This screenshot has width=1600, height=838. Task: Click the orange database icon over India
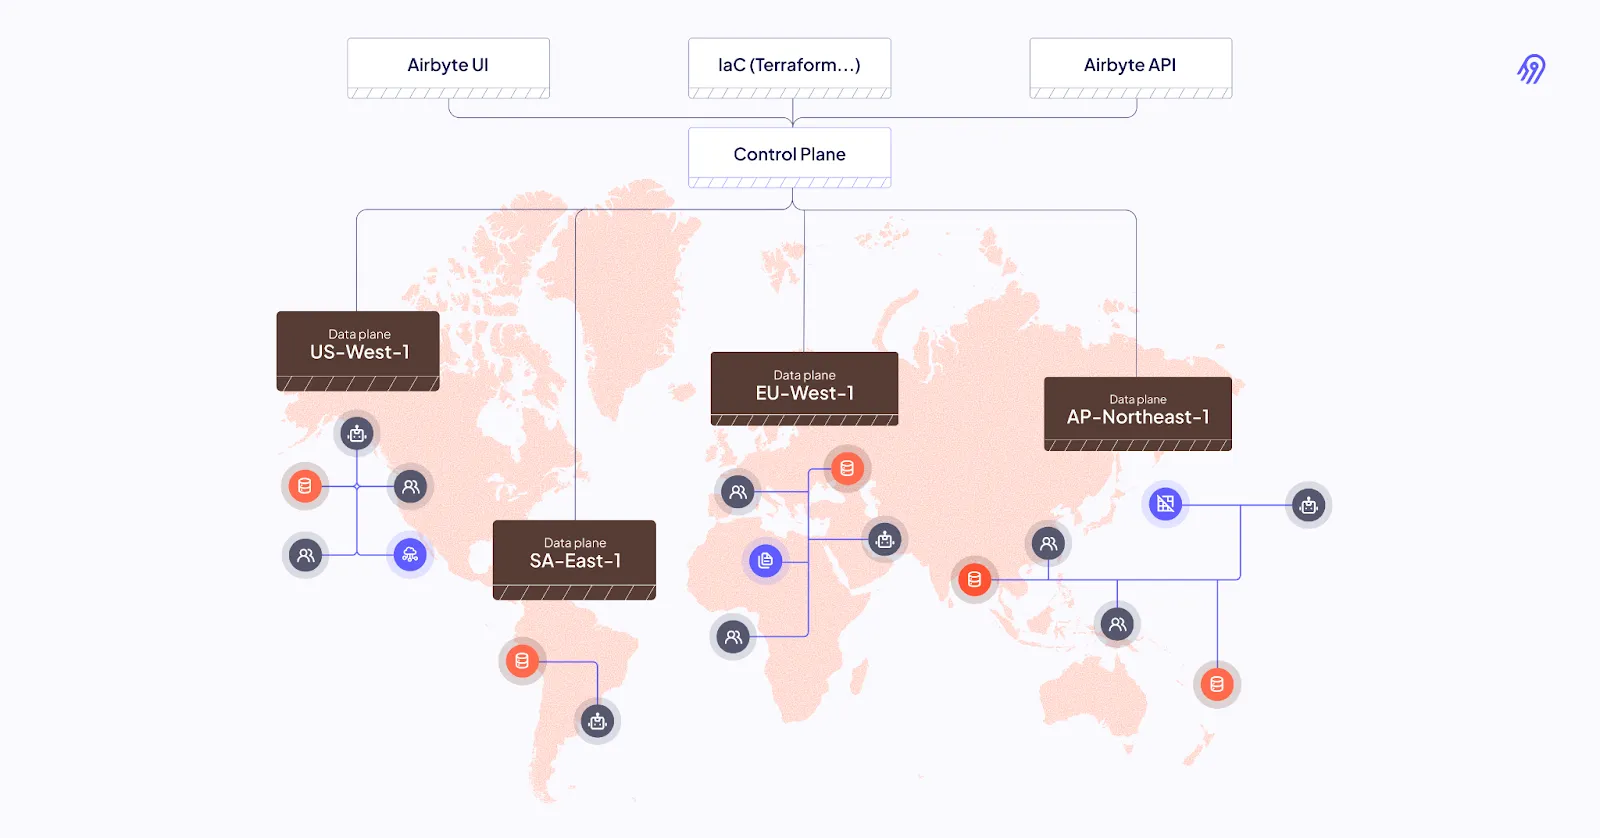pyautogui.click(x=974, y=579)
